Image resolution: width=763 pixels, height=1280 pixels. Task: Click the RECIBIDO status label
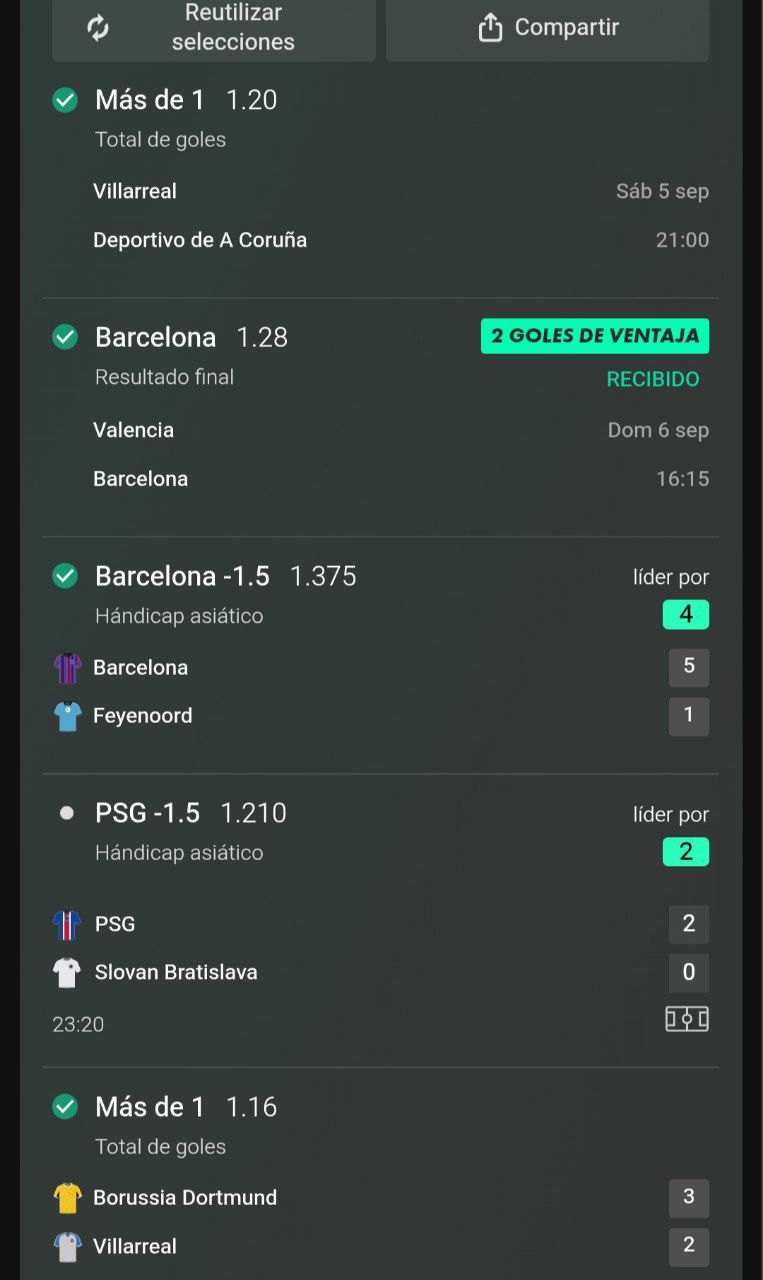tap(653, 379)
